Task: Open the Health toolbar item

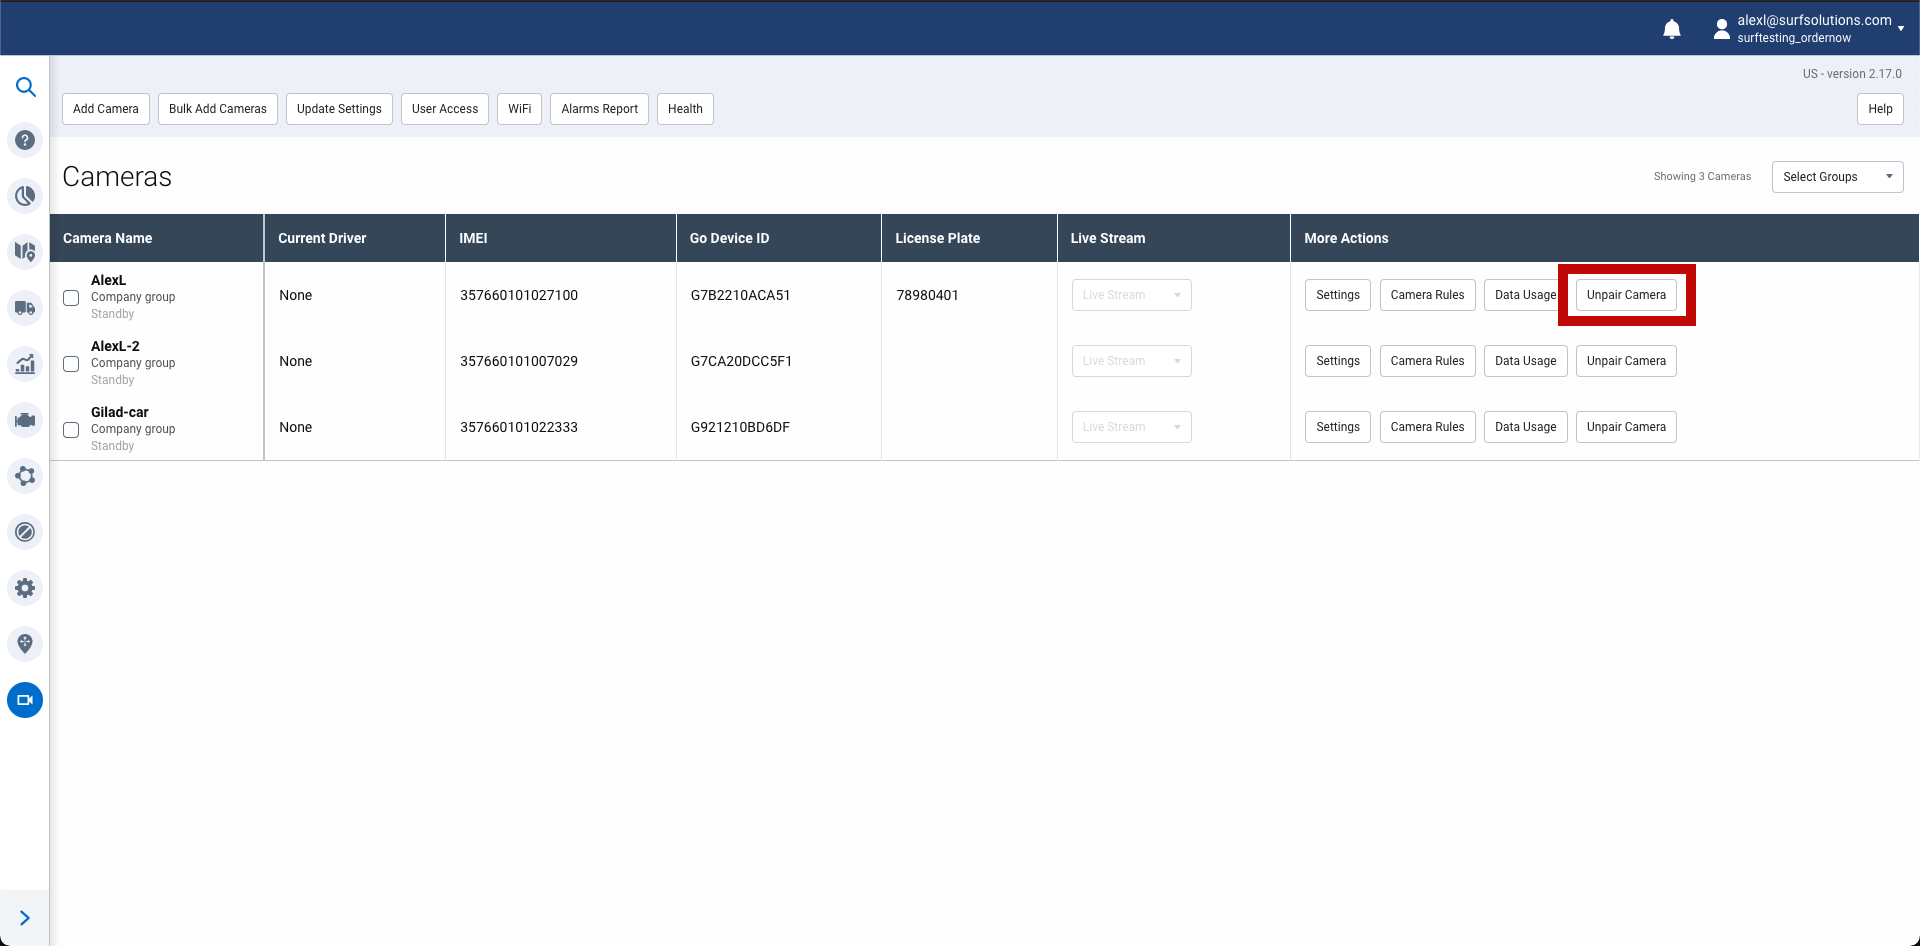Action: [685, 109]
